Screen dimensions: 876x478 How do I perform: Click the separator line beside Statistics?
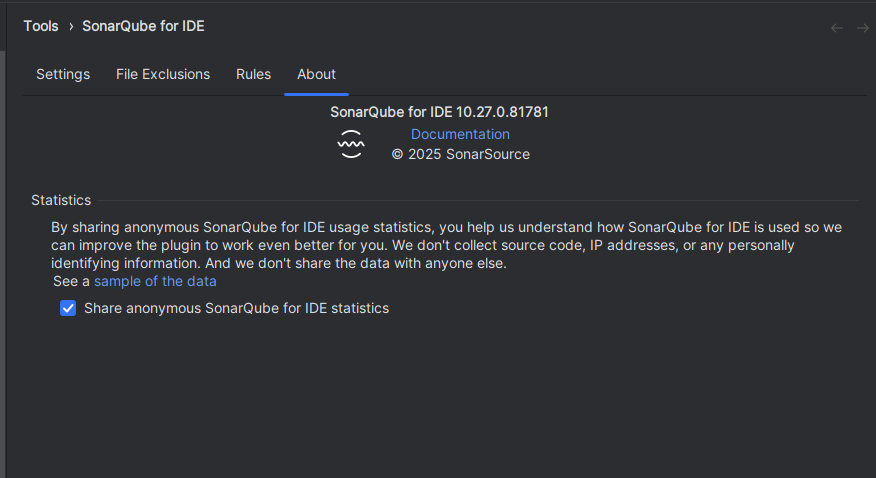478,200
